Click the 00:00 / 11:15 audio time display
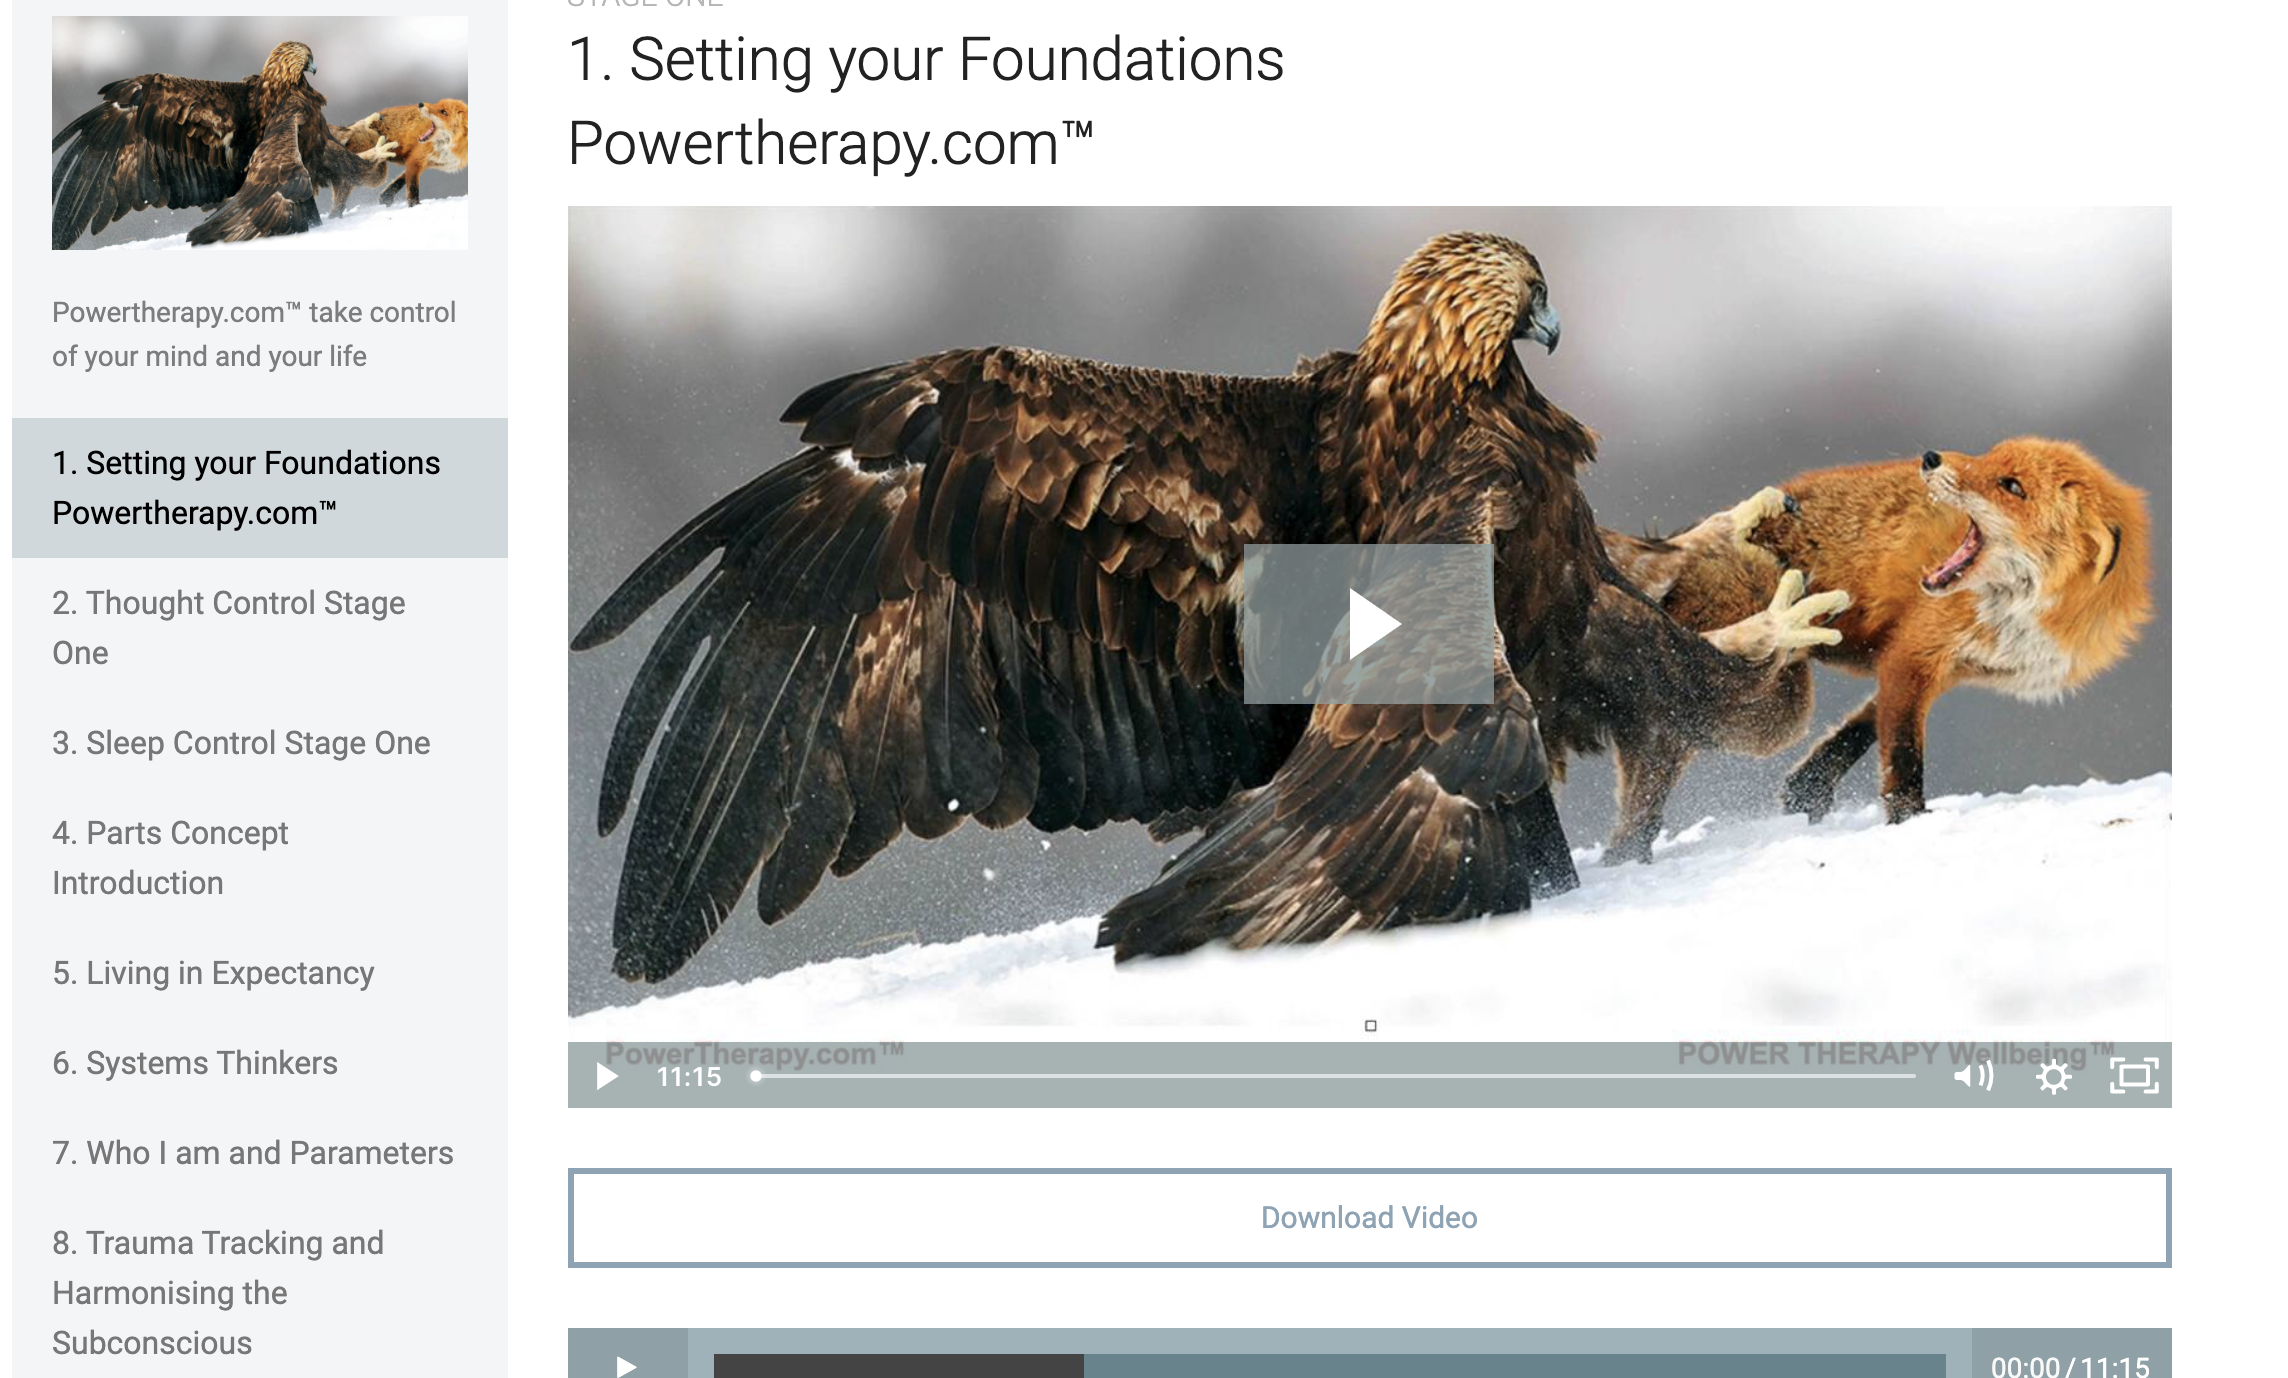Viewport: 2288px width, 1378px height. tap(2070, 1366)
